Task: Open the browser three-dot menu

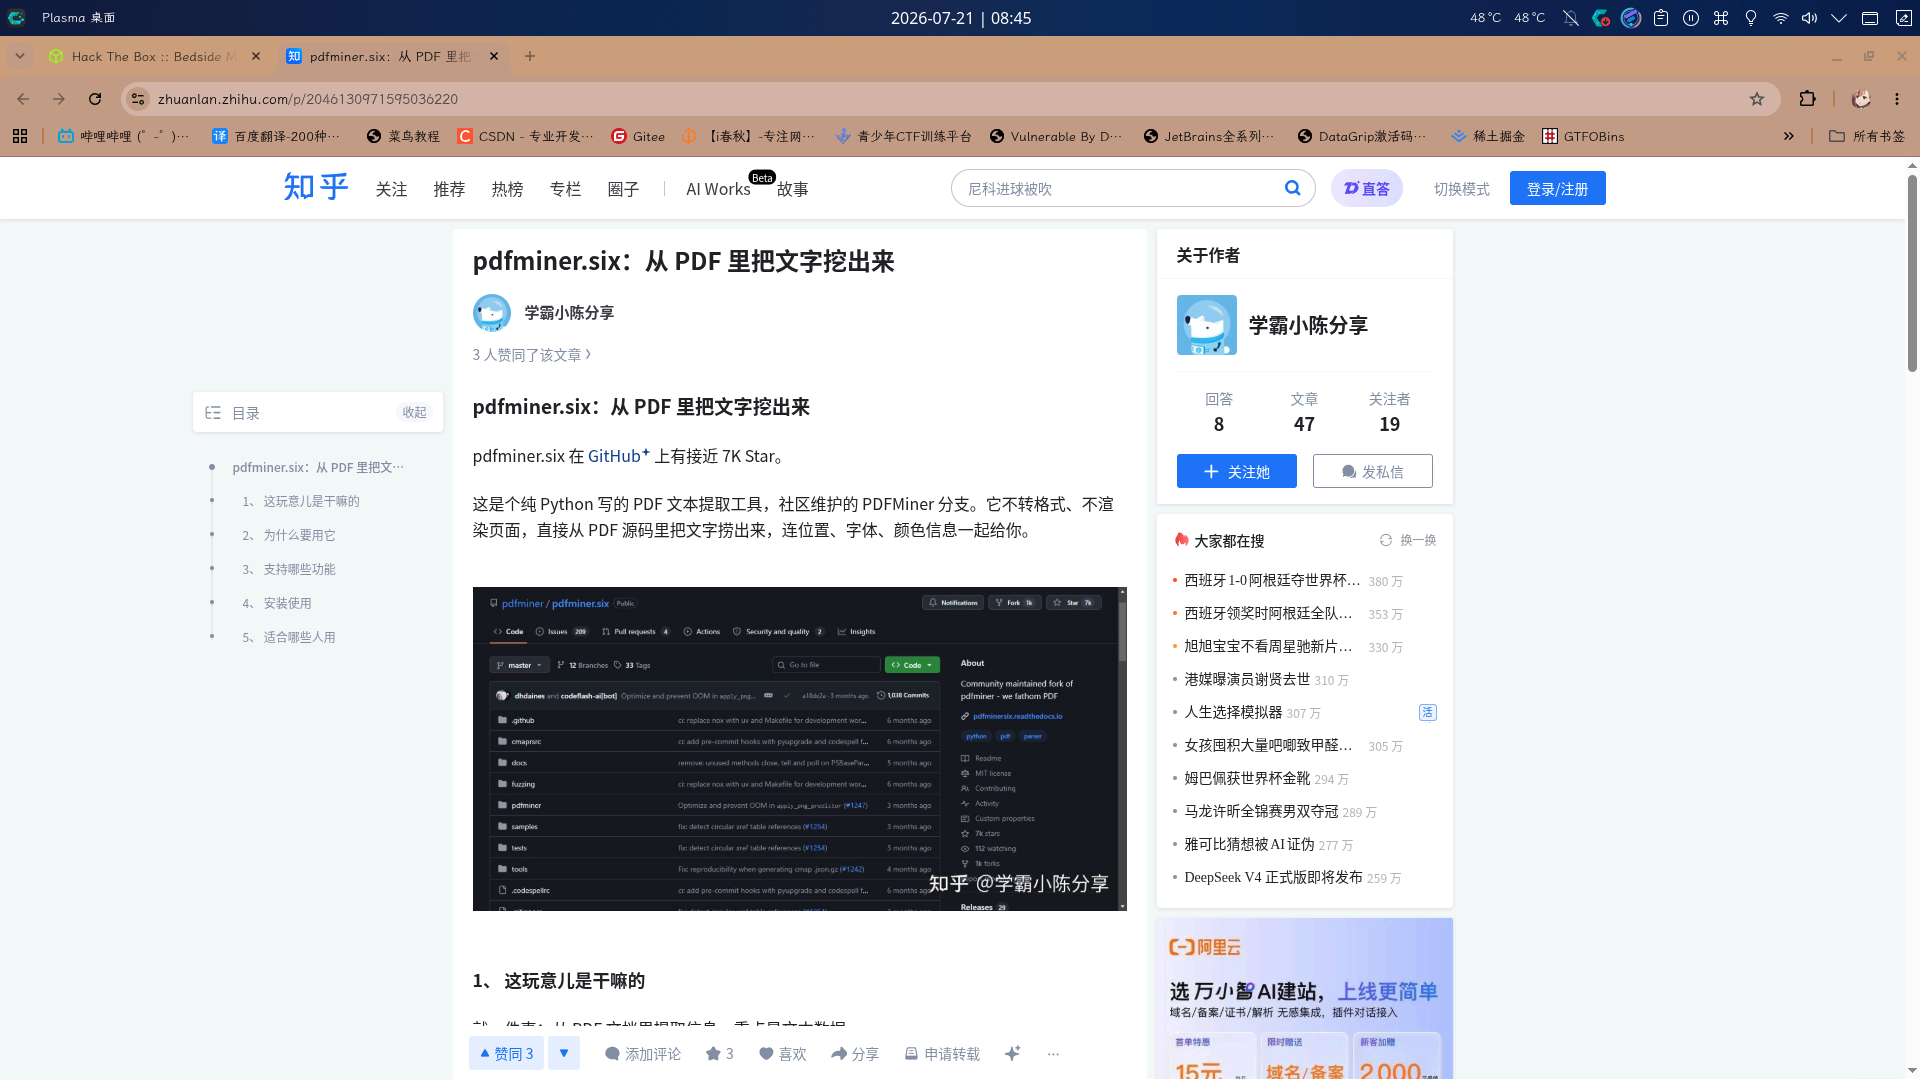Action: (x=1897, y=99)
